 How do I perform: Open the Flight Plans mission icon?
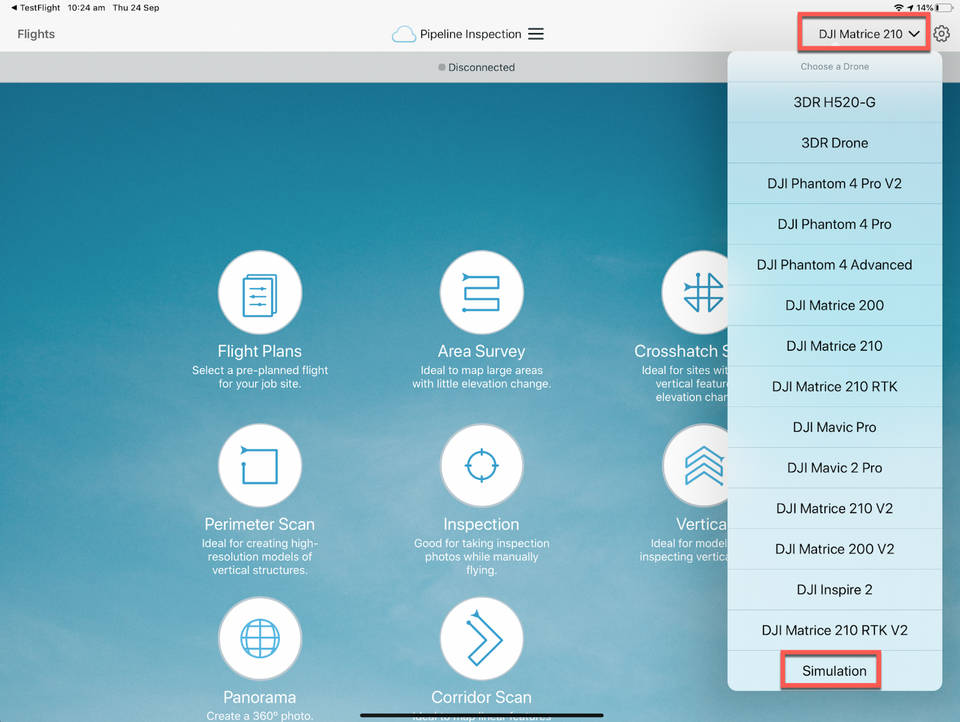pos(260,292)
